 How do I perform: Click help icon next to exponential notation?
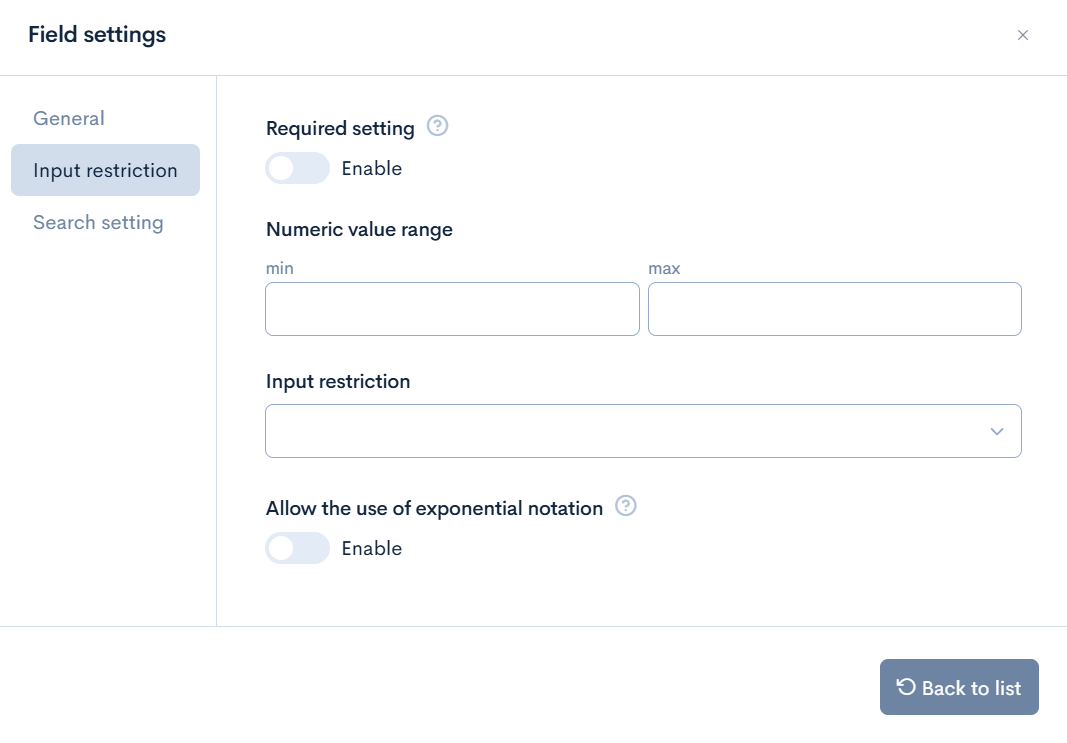[626, 506]
